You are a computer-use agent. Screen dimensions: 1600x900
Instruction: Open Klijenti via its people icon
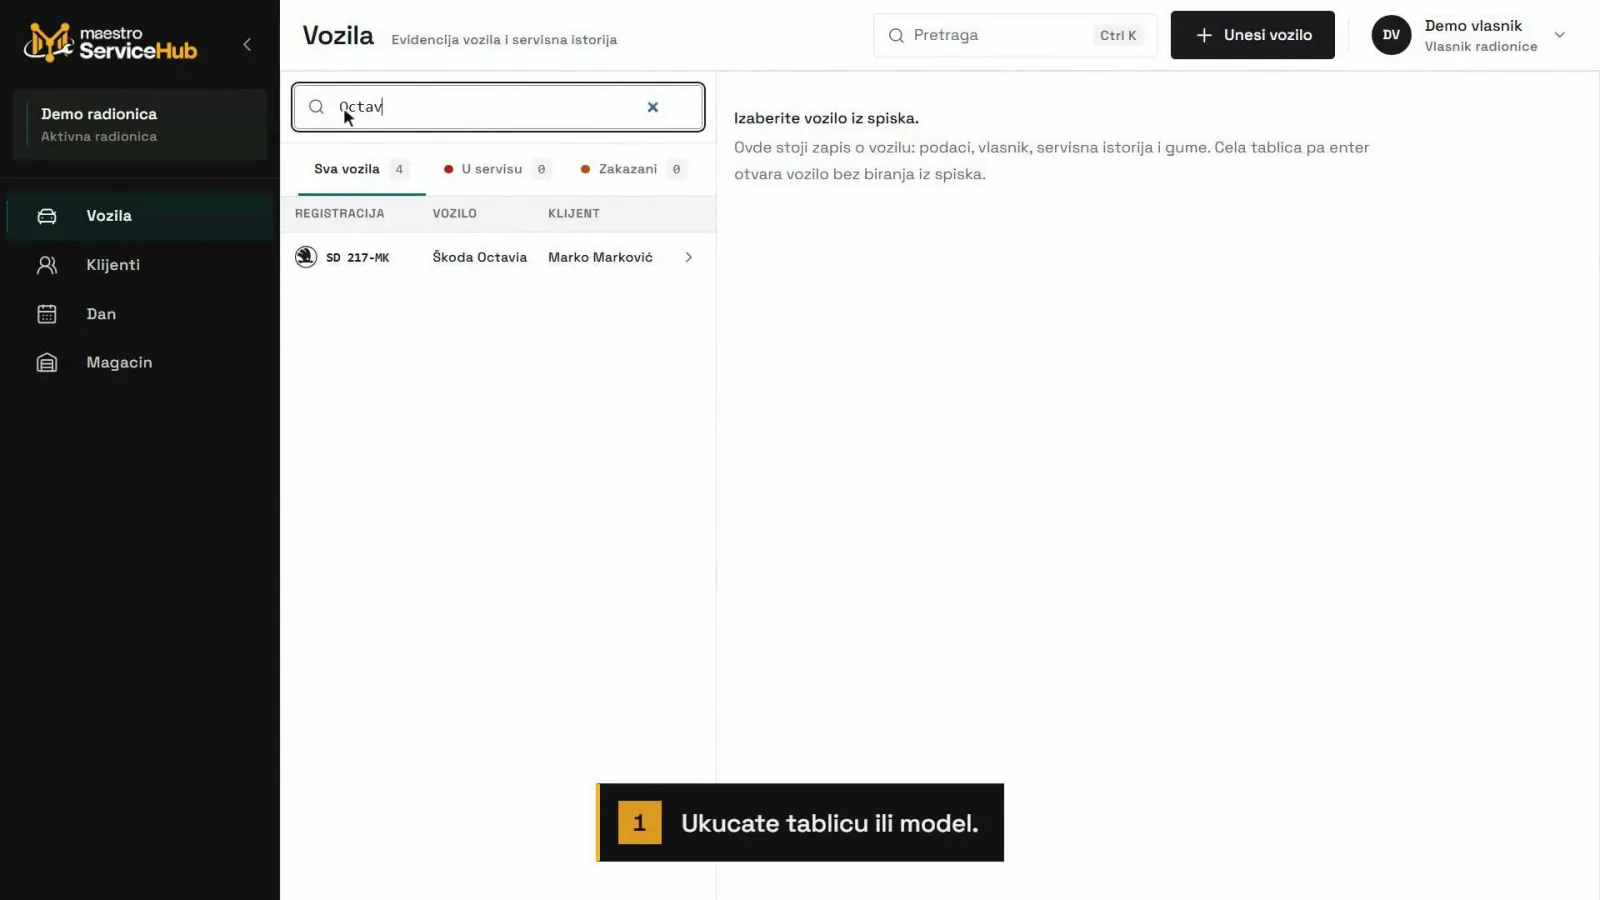pos(47,265)
